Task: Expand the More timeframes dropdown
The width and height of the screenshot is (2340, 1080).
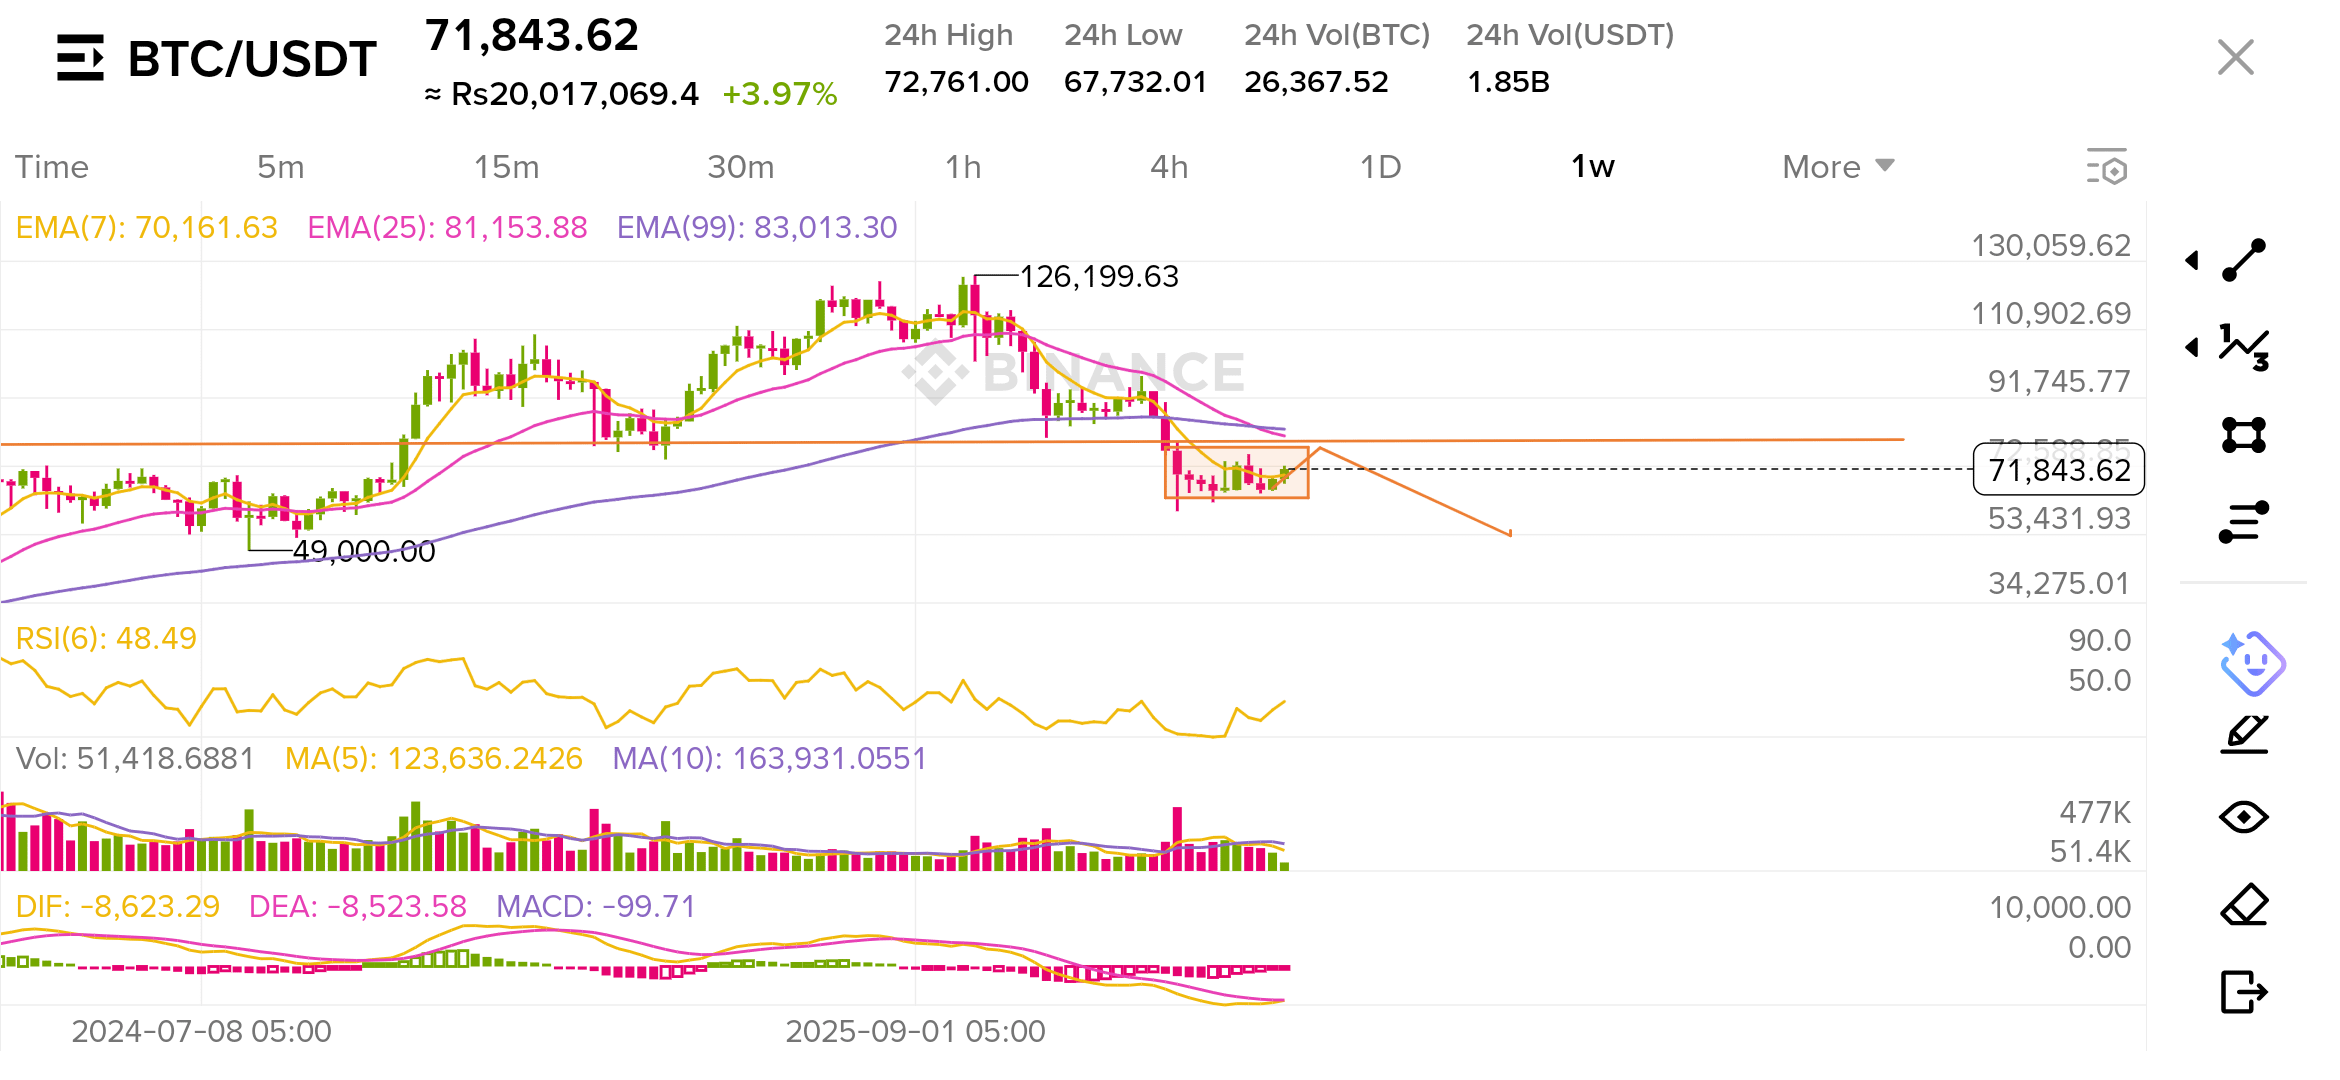Action: tap(1838, 167)
